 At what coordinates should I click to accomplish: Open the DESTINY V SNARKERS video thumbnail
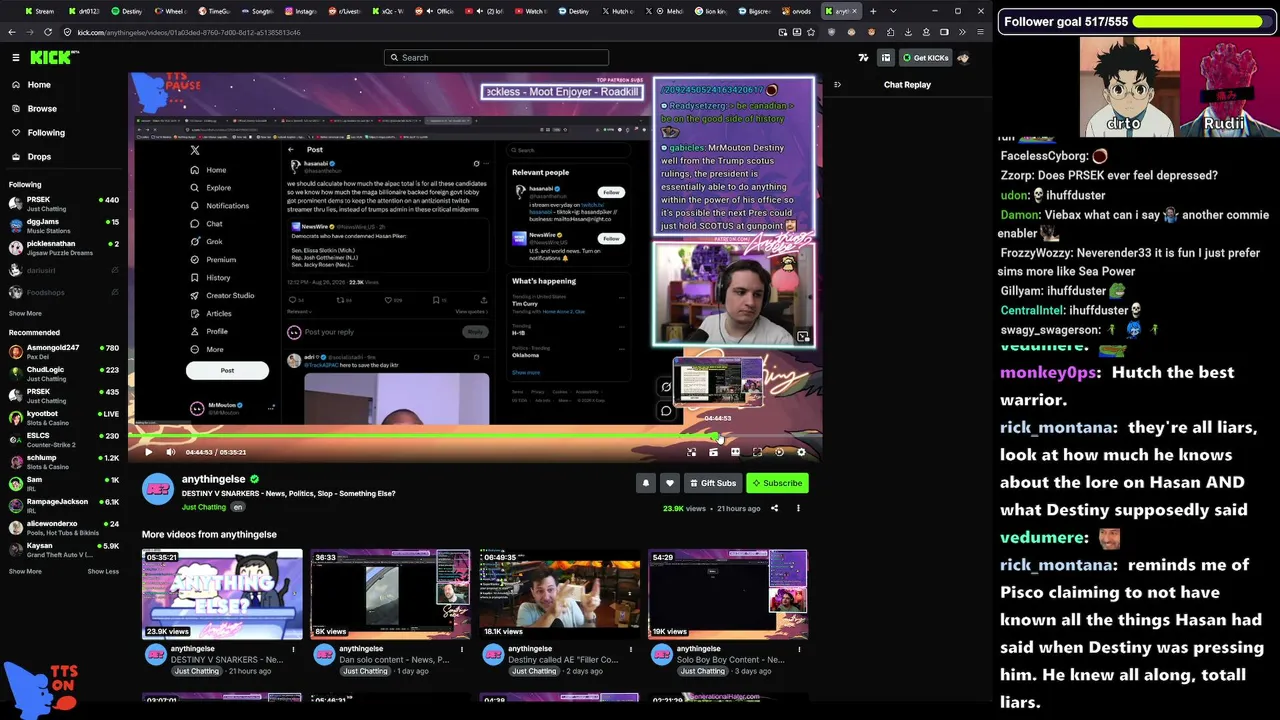point(222,594)
